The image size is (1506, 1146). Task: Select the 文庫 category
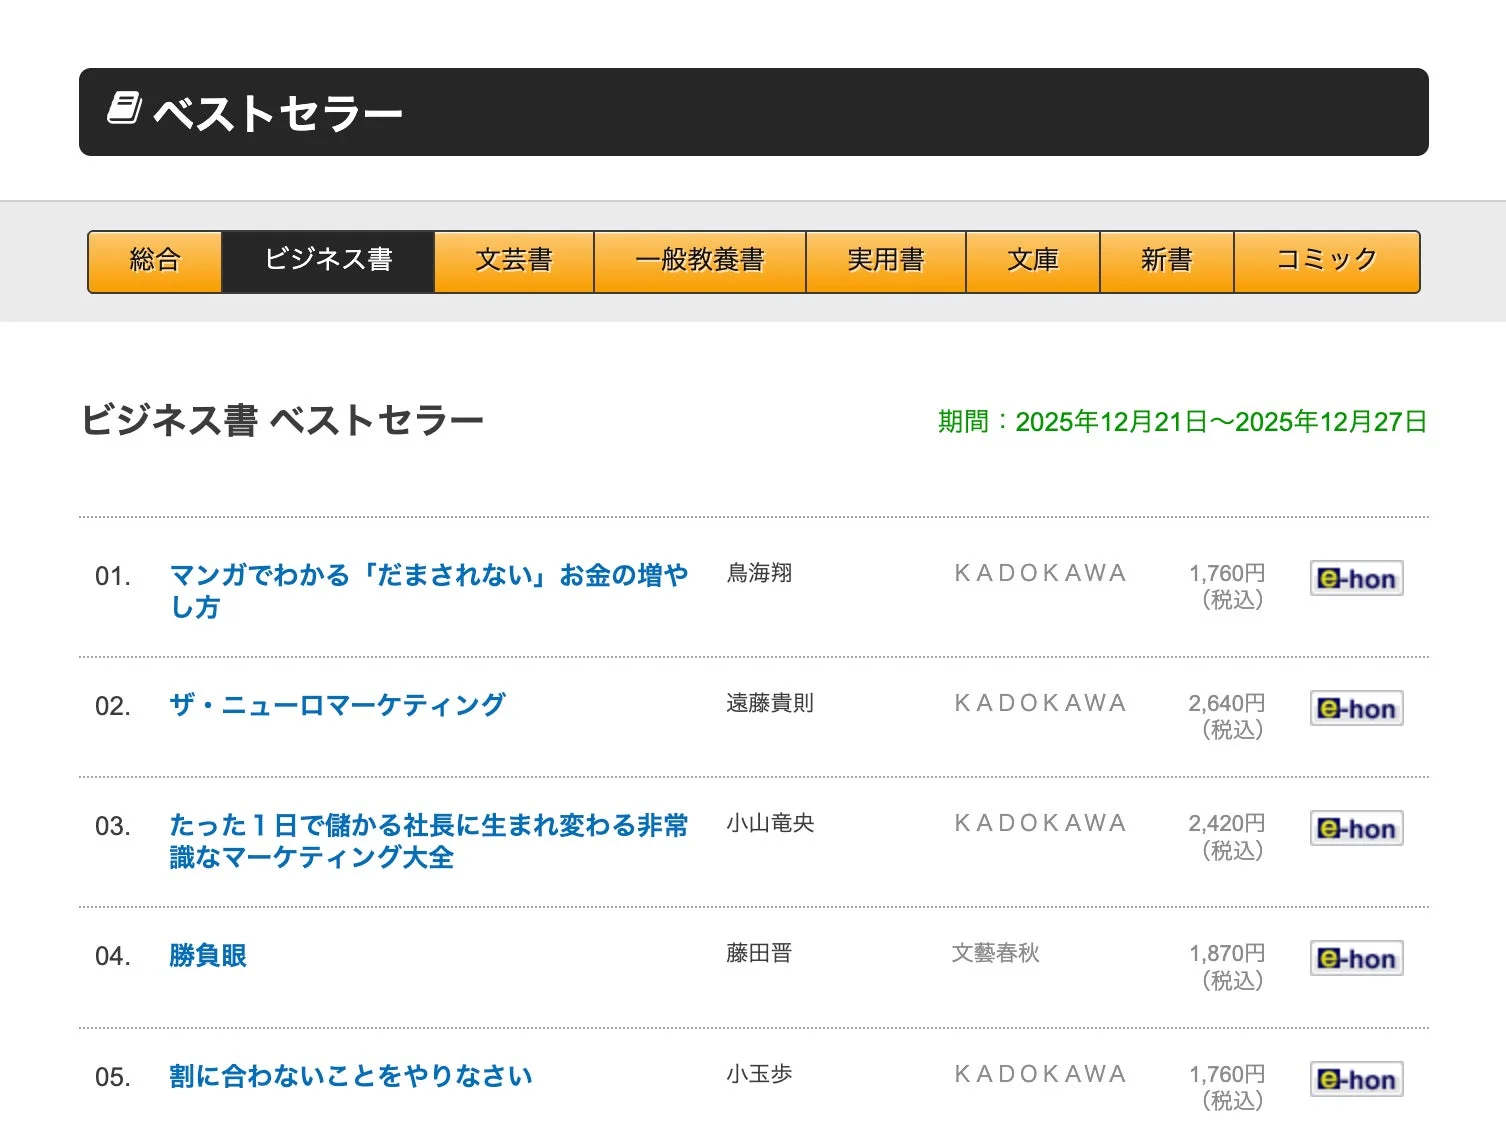[1032, 260]
